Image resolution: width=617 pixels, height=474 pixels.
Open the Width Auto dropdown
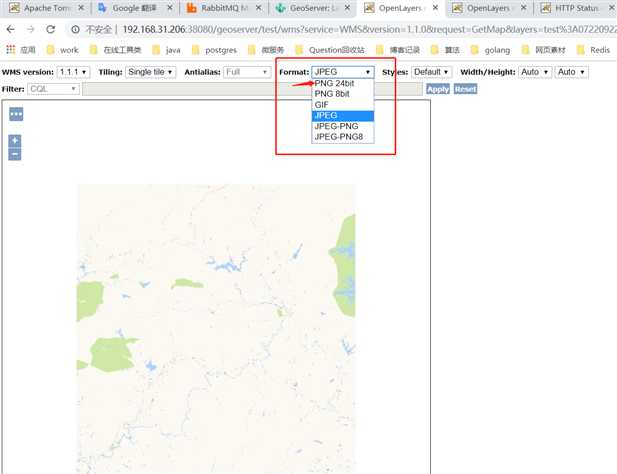[x=535, y=72]
